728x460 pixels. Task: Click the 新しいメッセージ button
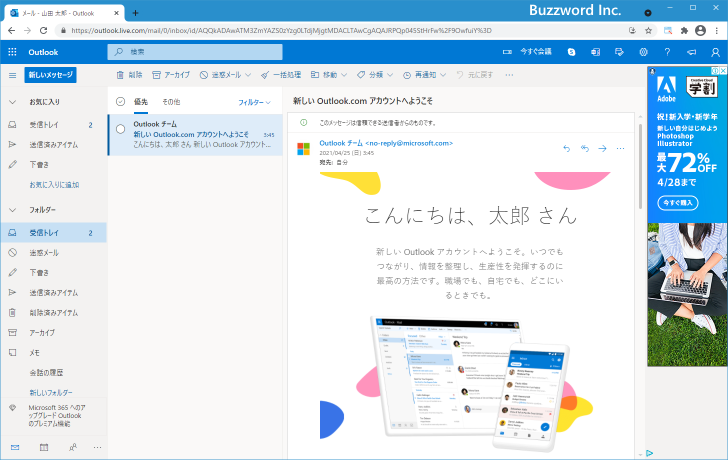(x=51, y=75)
